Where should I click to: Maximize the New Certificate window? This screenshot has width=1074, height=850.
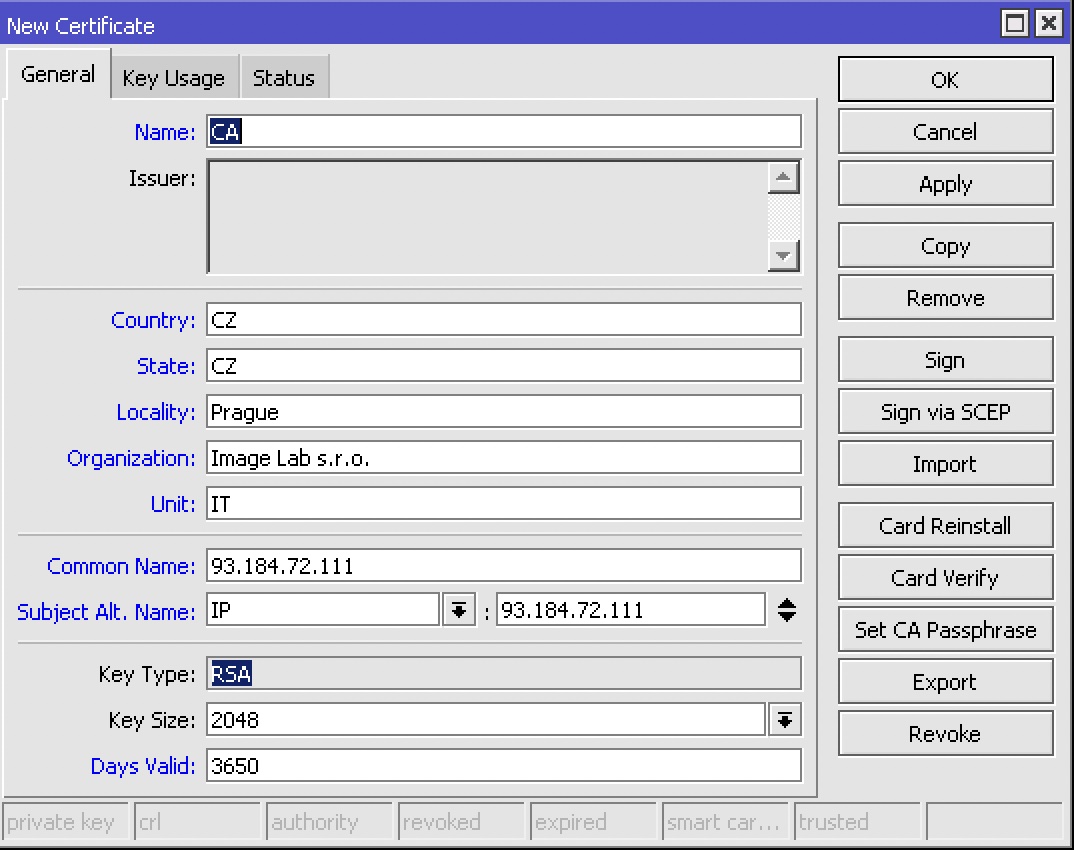[x=1016, y=24]
